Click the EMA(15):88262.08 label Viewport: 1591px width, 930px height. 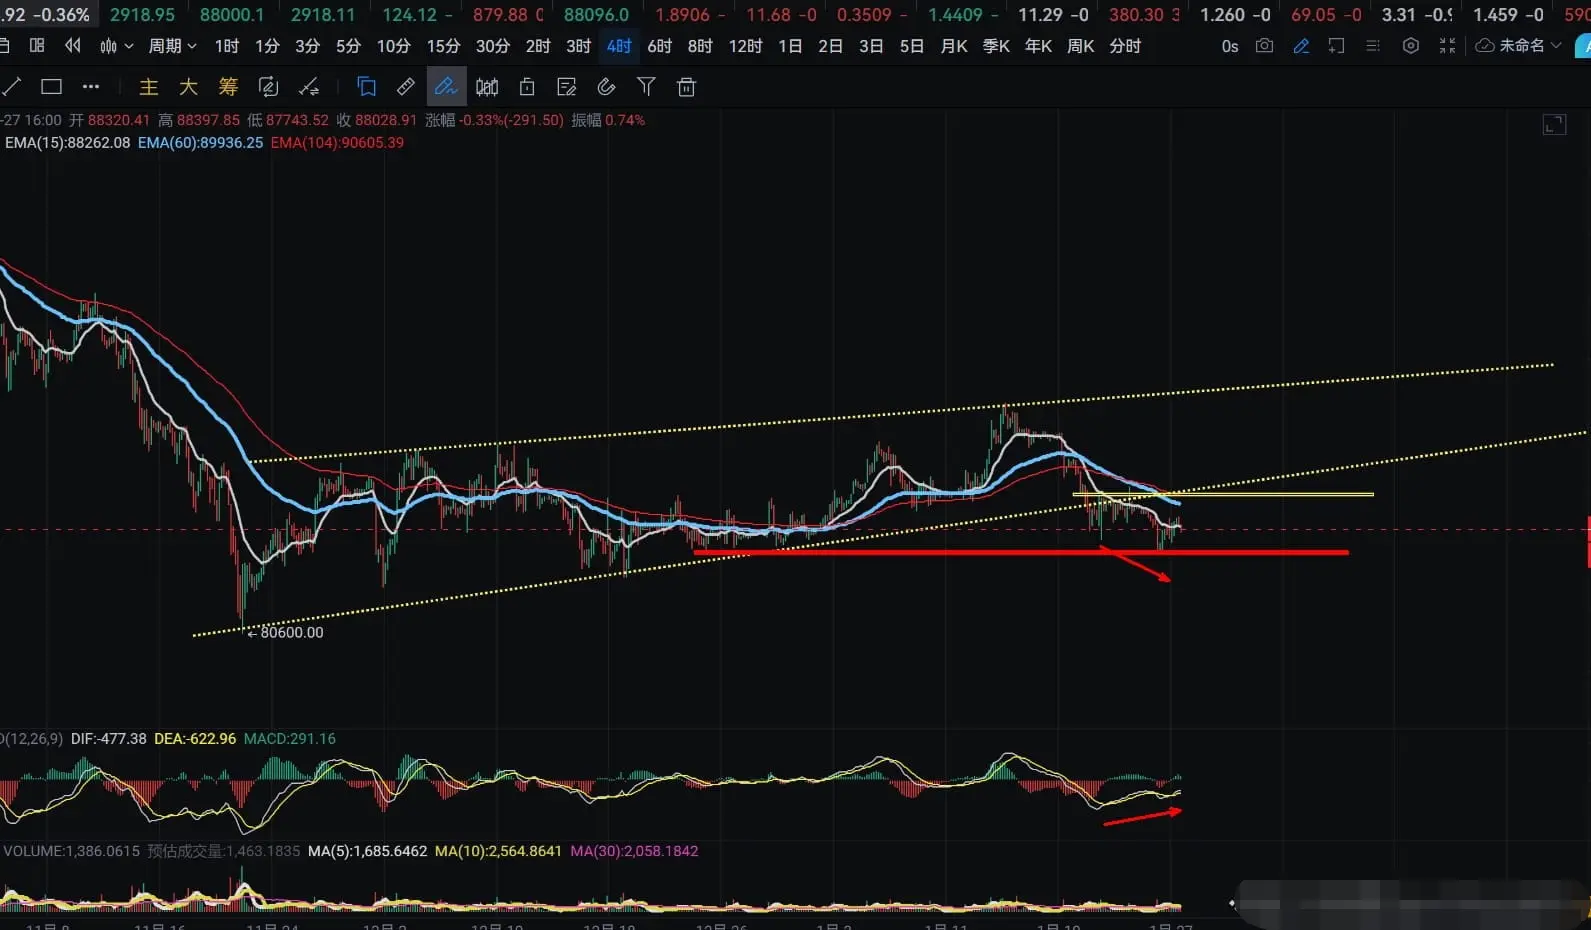coord(67,143)
